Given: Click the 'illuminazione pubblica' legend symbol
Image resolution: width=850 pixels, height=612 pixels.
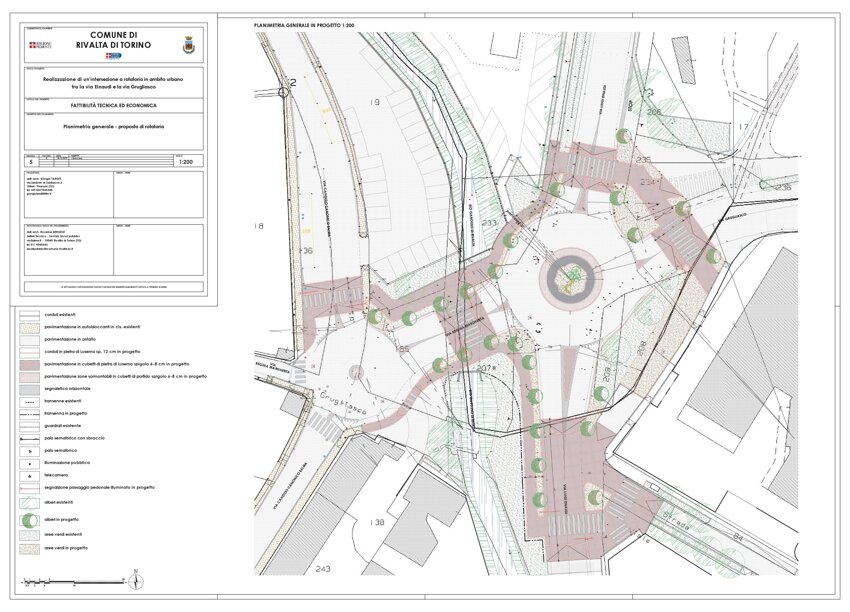Looking at the screenshot, I should click(30, 463).
